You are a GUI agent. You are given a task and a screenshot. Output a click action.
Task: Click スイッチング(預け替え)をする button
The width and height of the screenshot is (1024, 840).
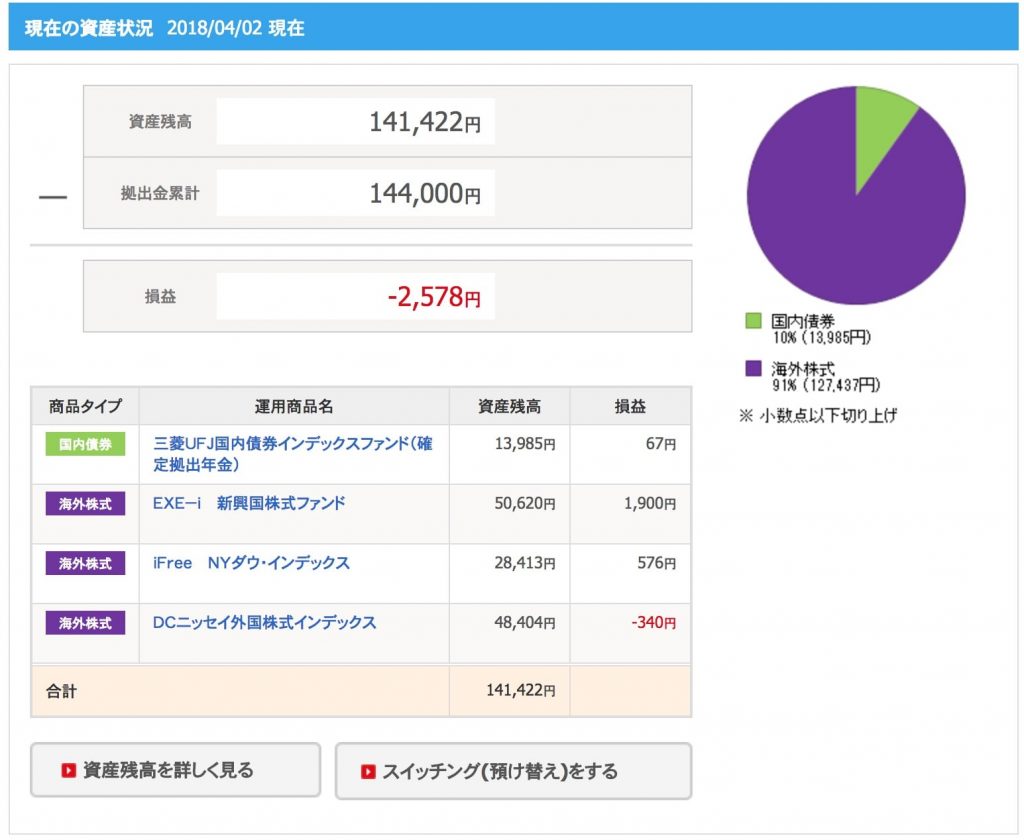coord(513,771)
